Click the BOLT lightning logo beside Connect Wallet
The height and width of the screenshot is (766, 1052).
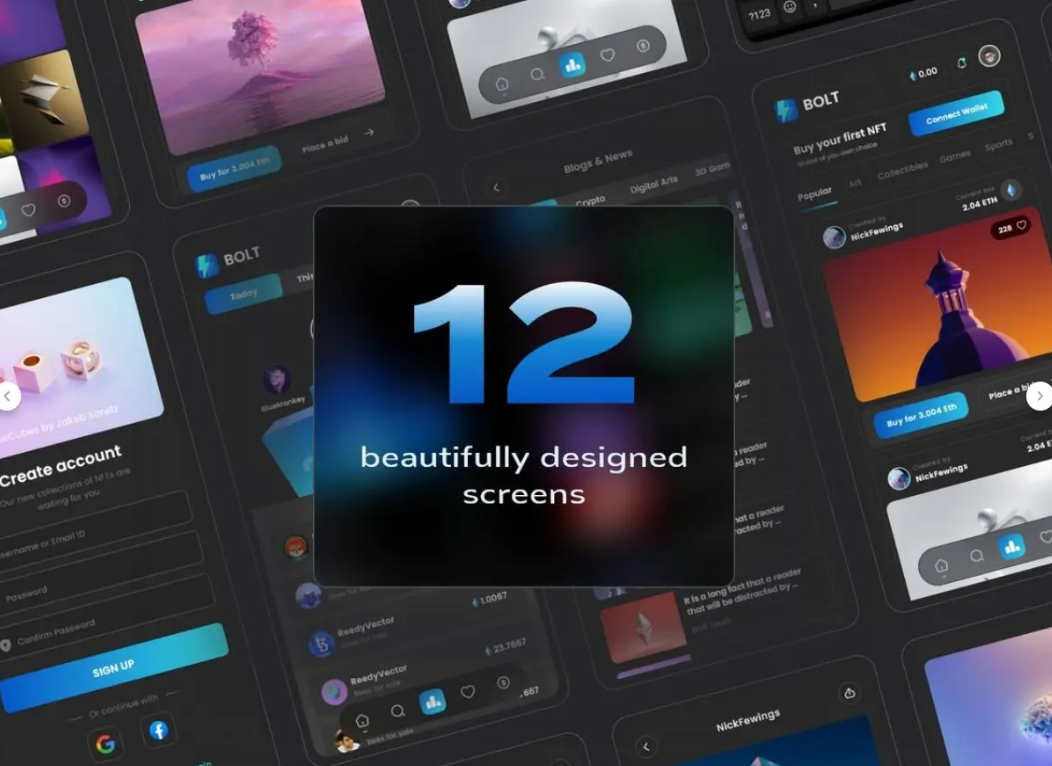pos(786,110)
